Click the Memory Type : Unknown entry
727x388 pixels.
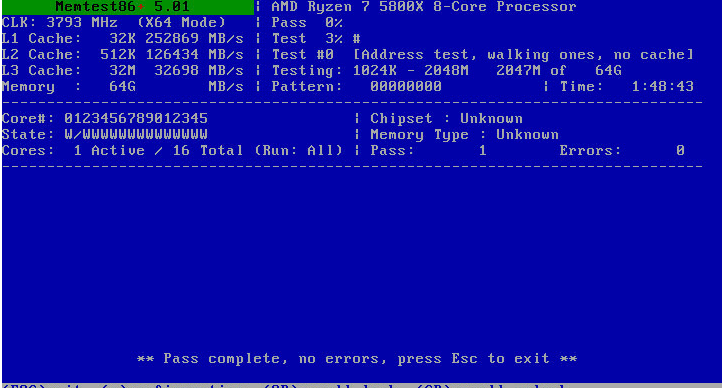(465, 135)
